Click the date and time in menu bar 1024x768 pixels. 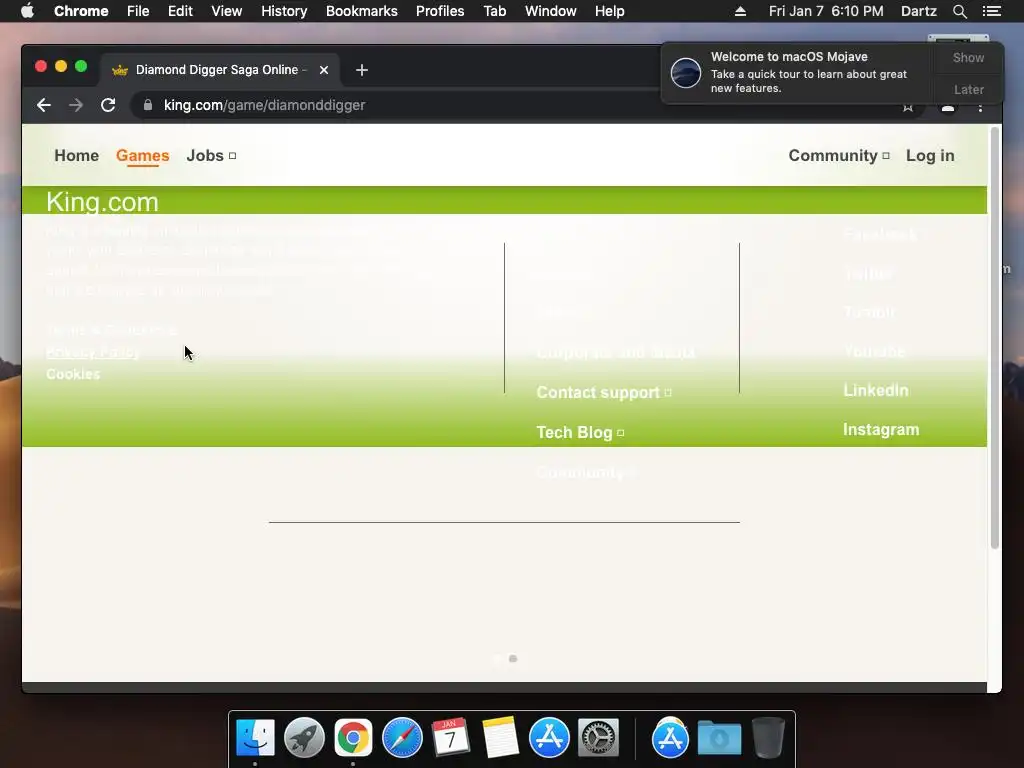825,11
